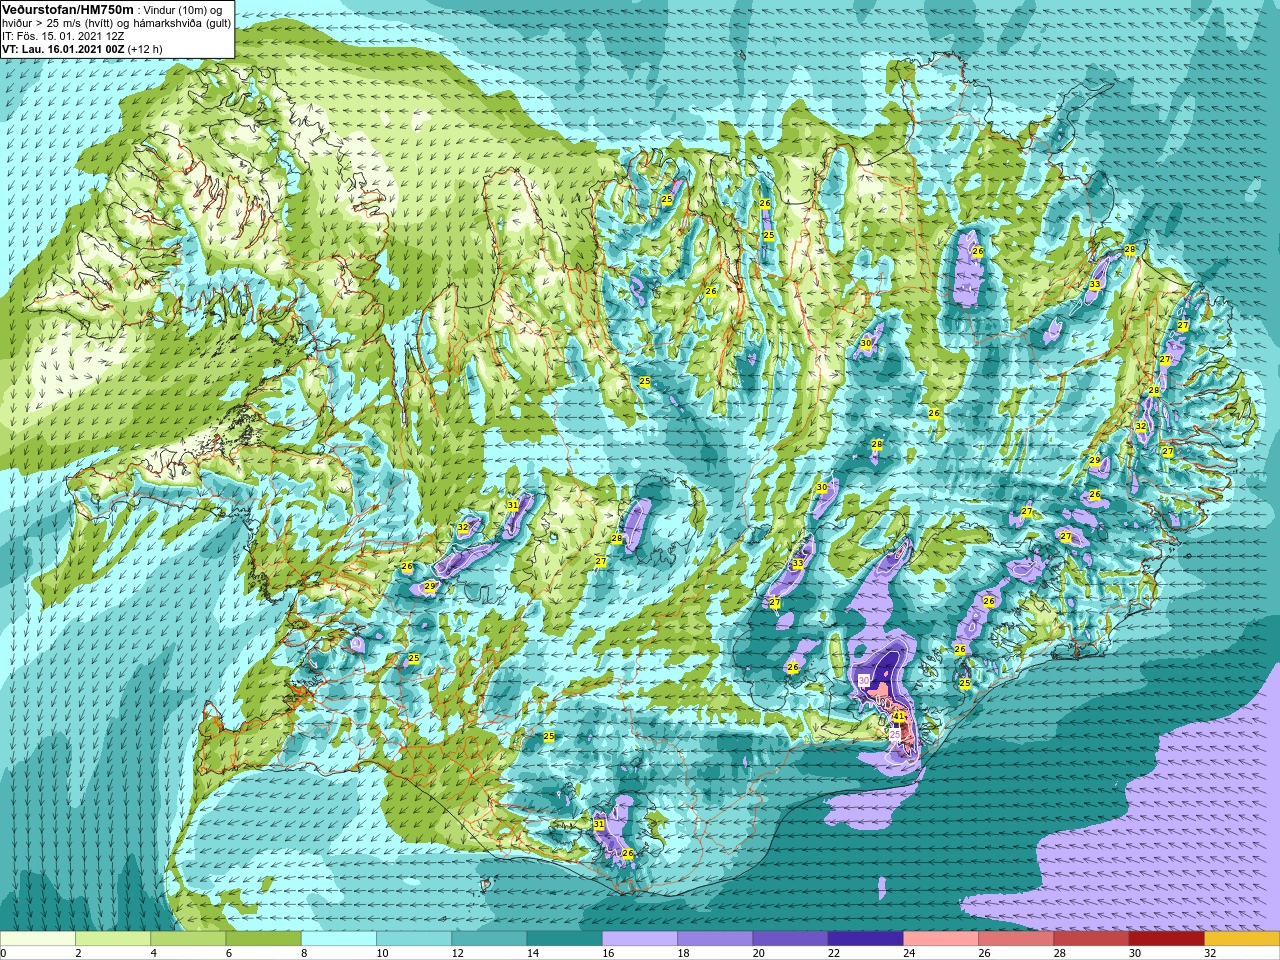Pick the 26–28 m/s salmon swatch
Viewport: 1280px width, 960px height.
pos(1016,939)
